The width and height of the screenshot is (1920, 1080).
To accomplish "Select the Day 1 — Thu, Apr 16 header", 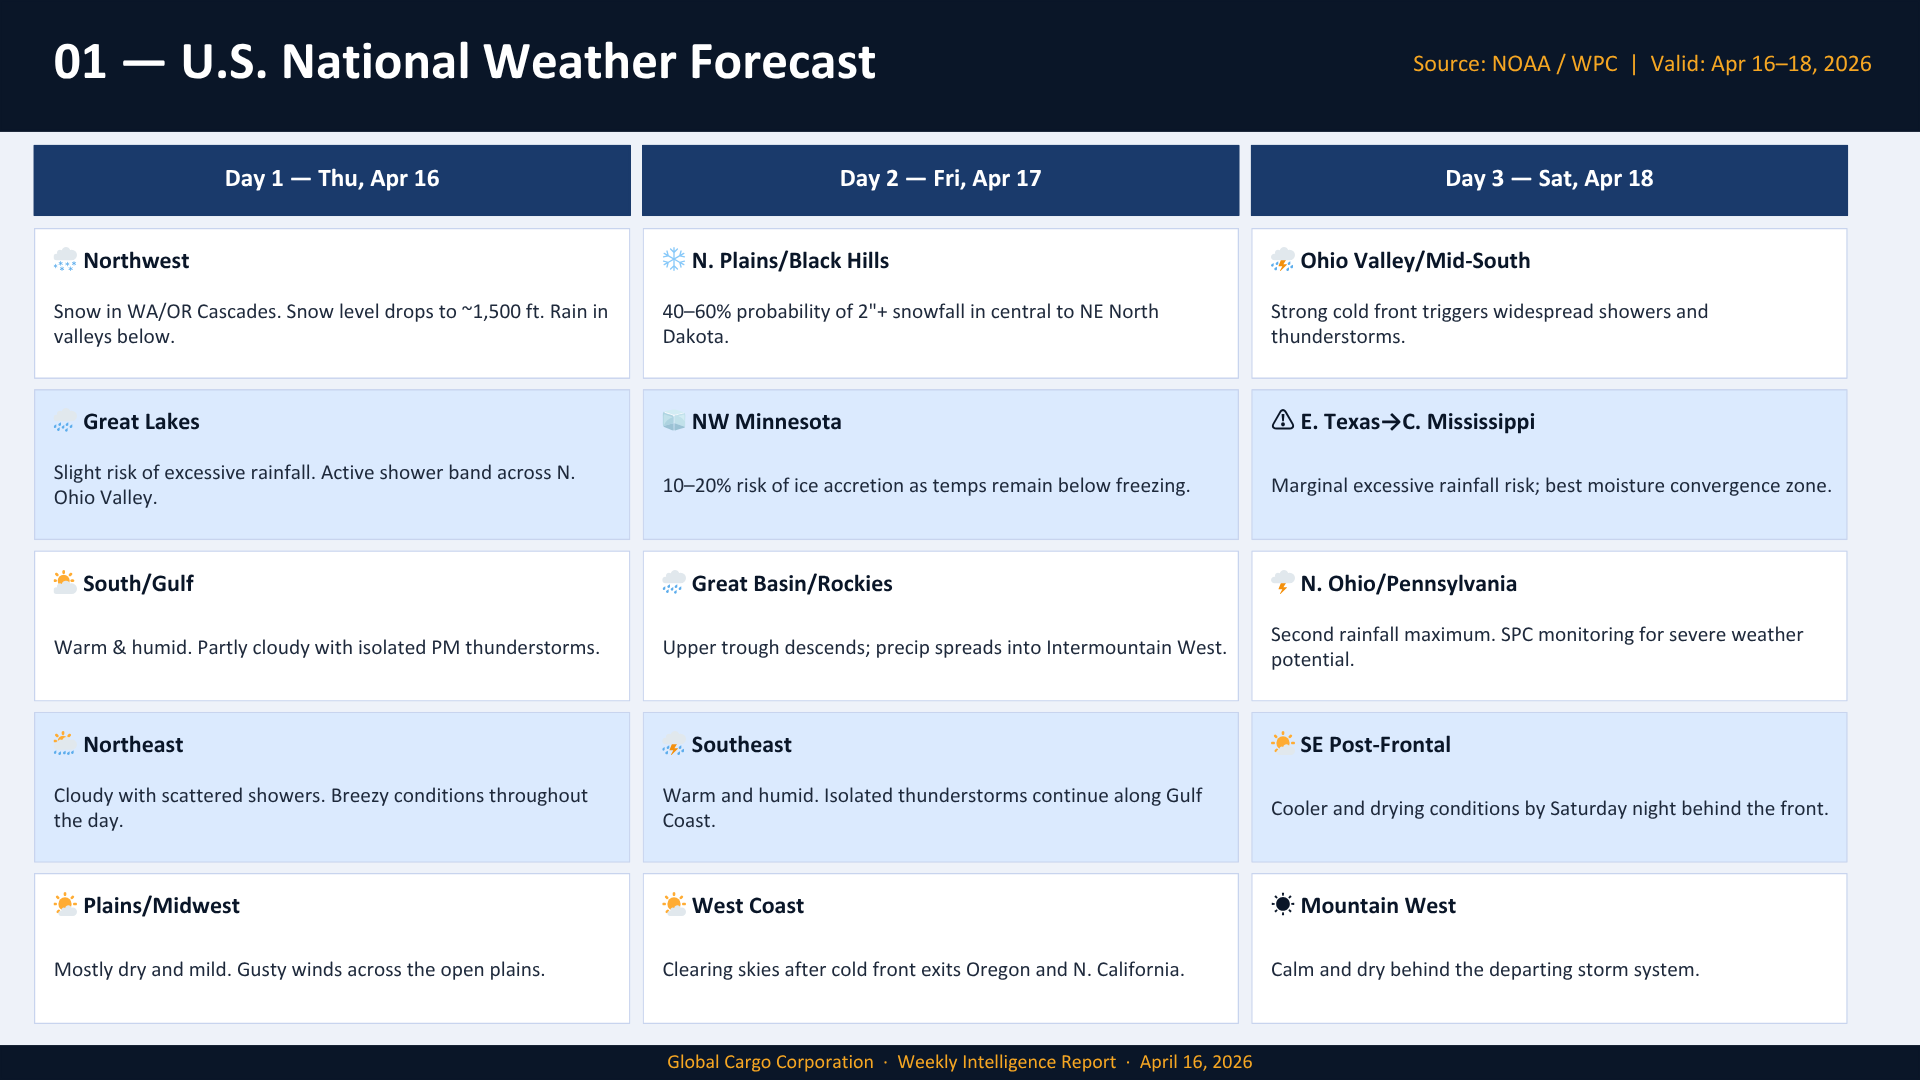I will coord(332,179).
